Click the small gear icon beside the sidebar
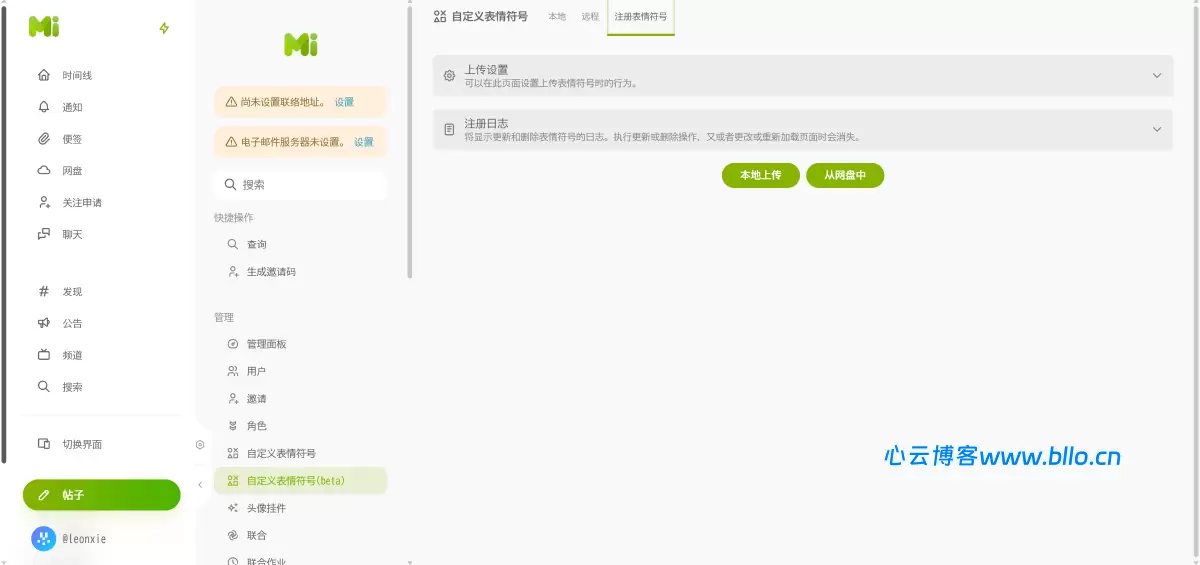The image size is (1200, 565). tap(200, 444)
